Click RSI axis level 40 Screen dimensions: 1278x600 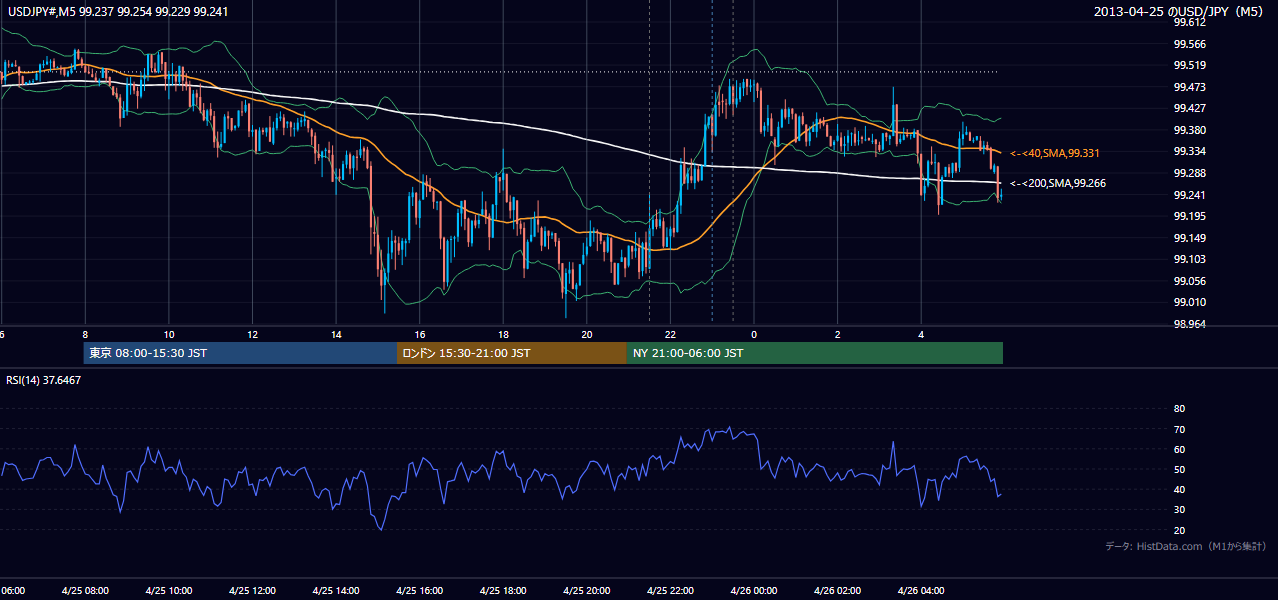coord(1179,489)
